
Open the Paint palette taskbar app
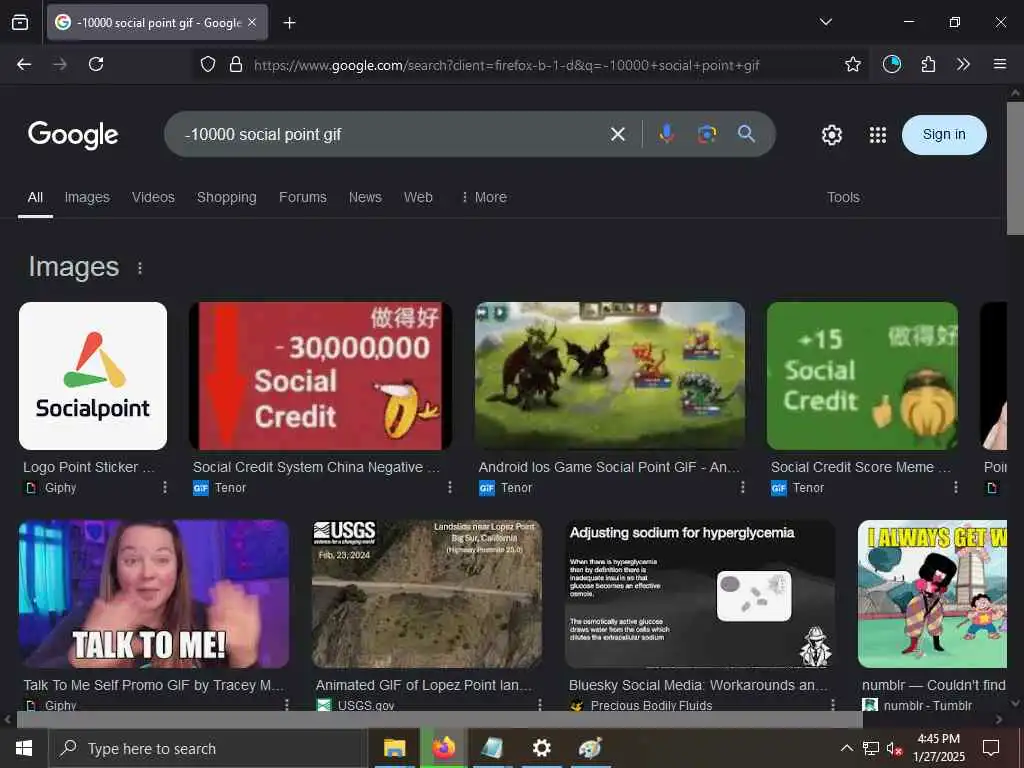(x=590, y=748)
